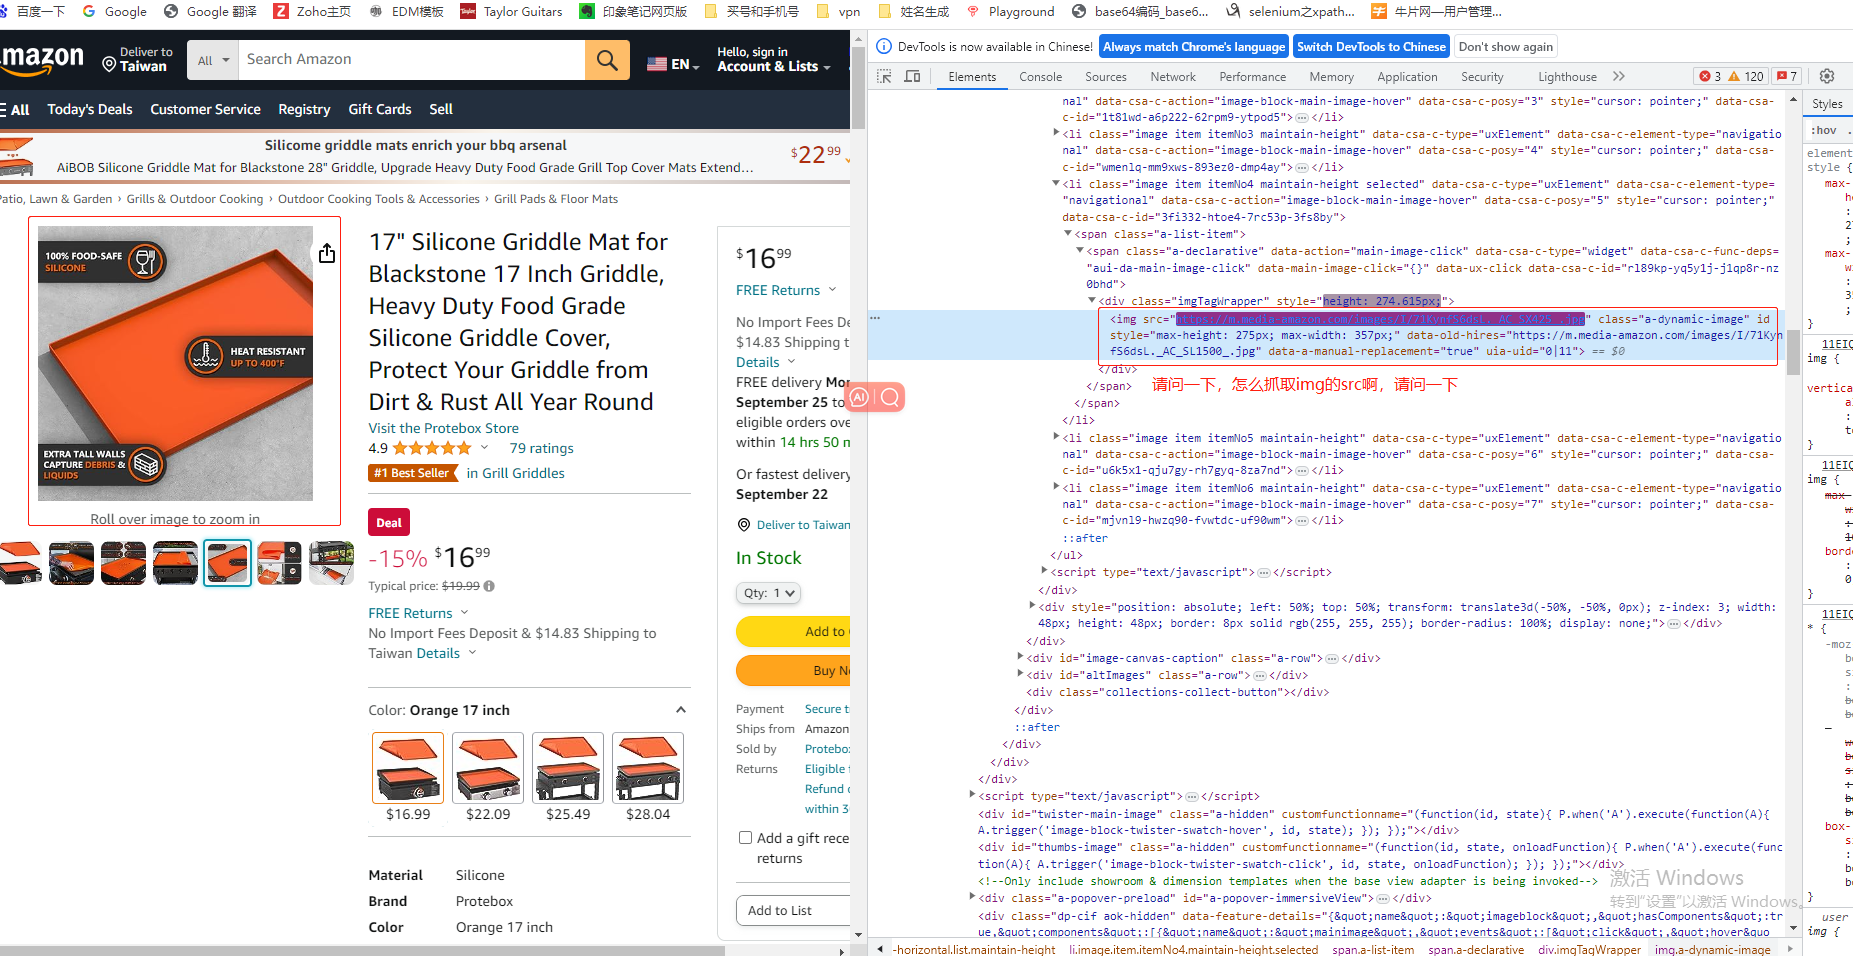Open the selenium之xpath bookmark

point(1290,11)
